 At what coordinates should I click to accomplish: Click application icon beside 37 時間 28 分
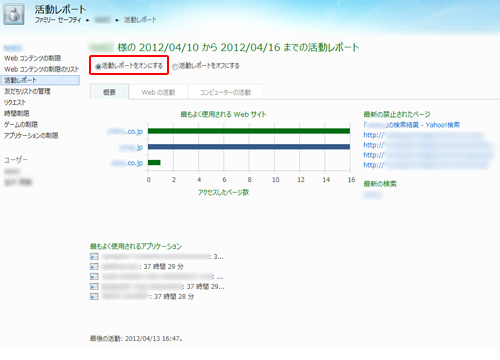pos(94,296)
